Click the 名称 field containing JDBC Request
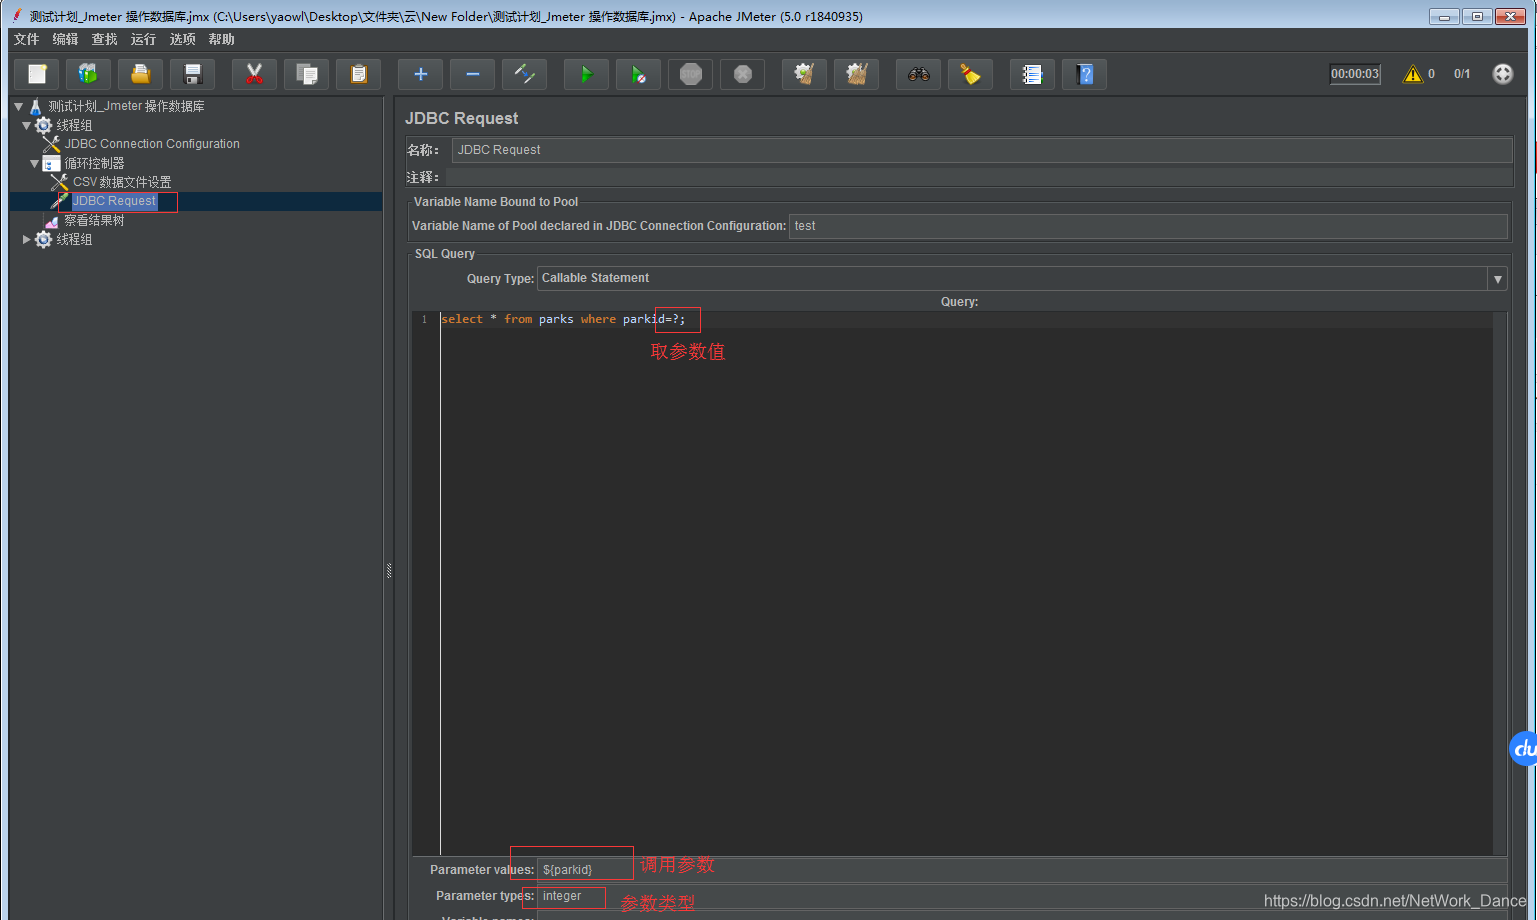Image resolution: width=1537 pixels, height=920 pixels. tap(982, 150)
